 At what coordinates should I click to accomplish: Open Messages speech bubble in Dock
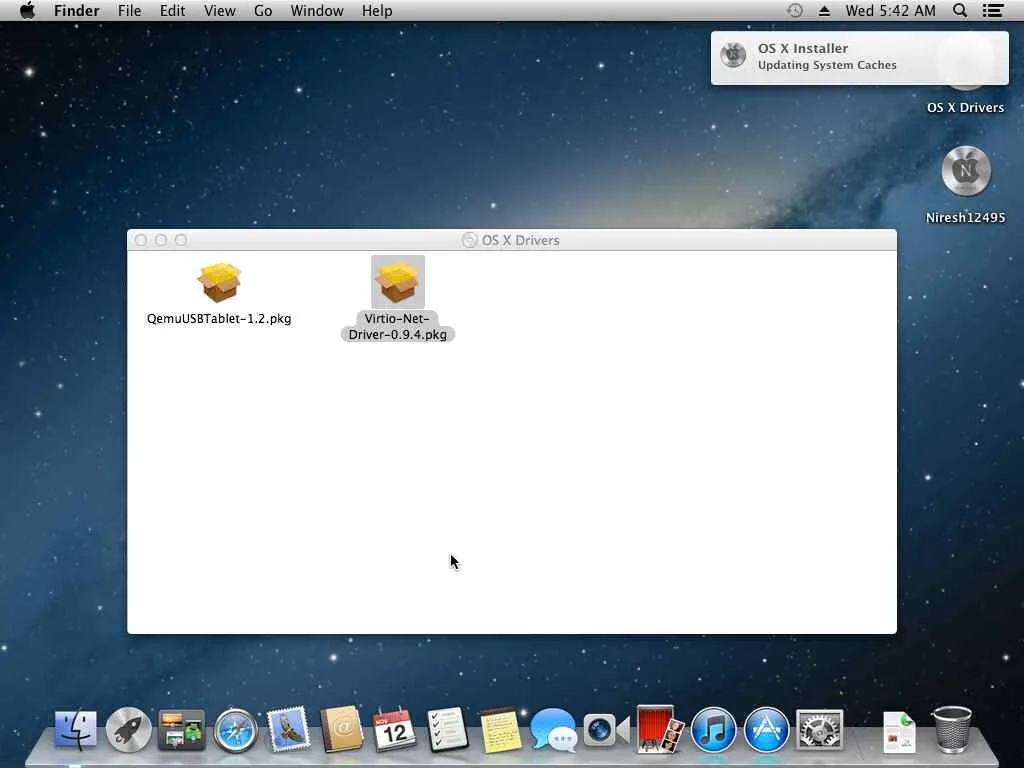point(553,730)
